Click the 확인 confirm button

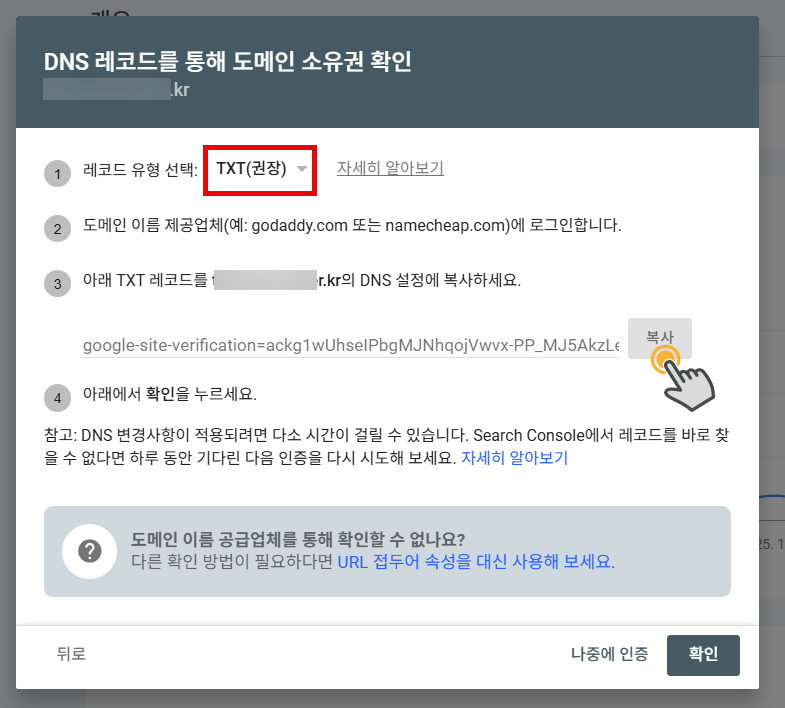click(703, 655)
